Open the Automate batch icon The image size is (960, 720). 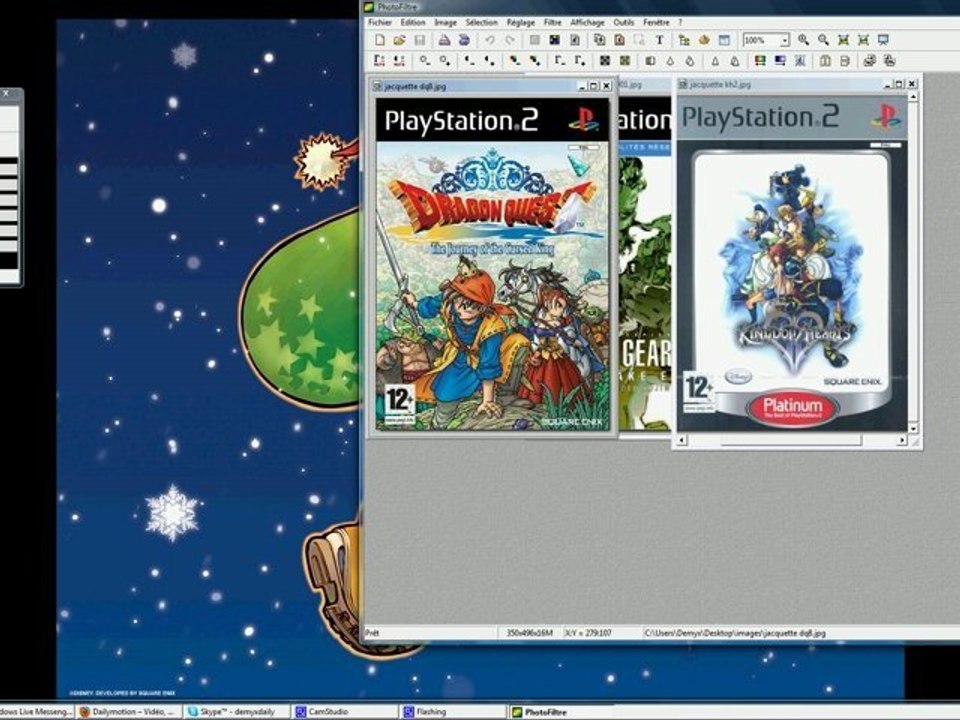[704, 40]
